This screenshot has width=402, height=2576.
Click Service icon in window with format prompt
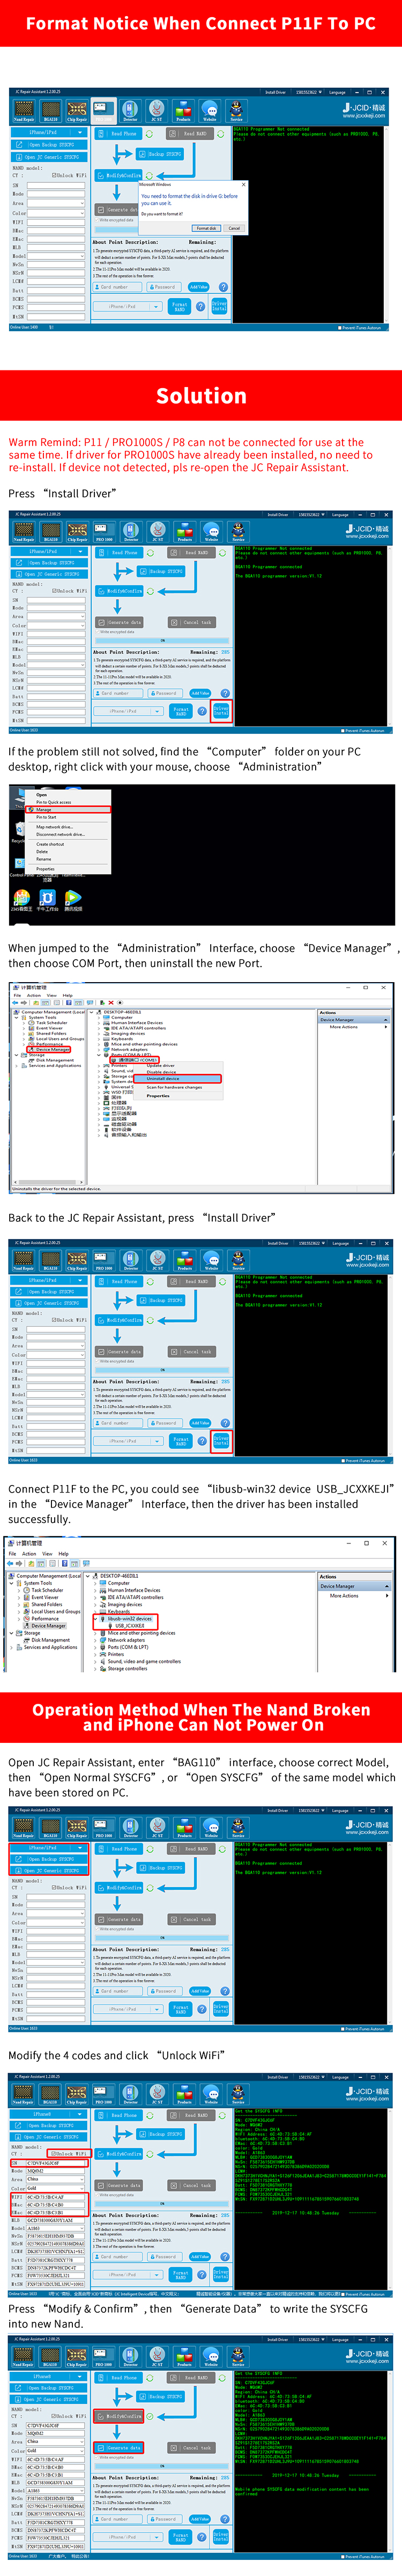[237, 110]
